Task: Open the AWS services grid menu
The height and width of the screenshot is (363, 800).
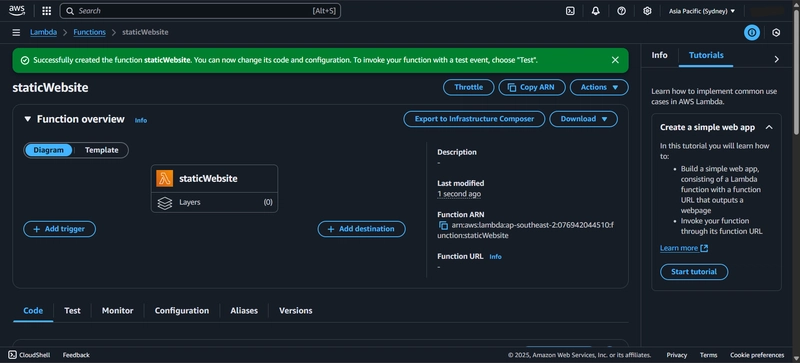Action: [46, 11]
